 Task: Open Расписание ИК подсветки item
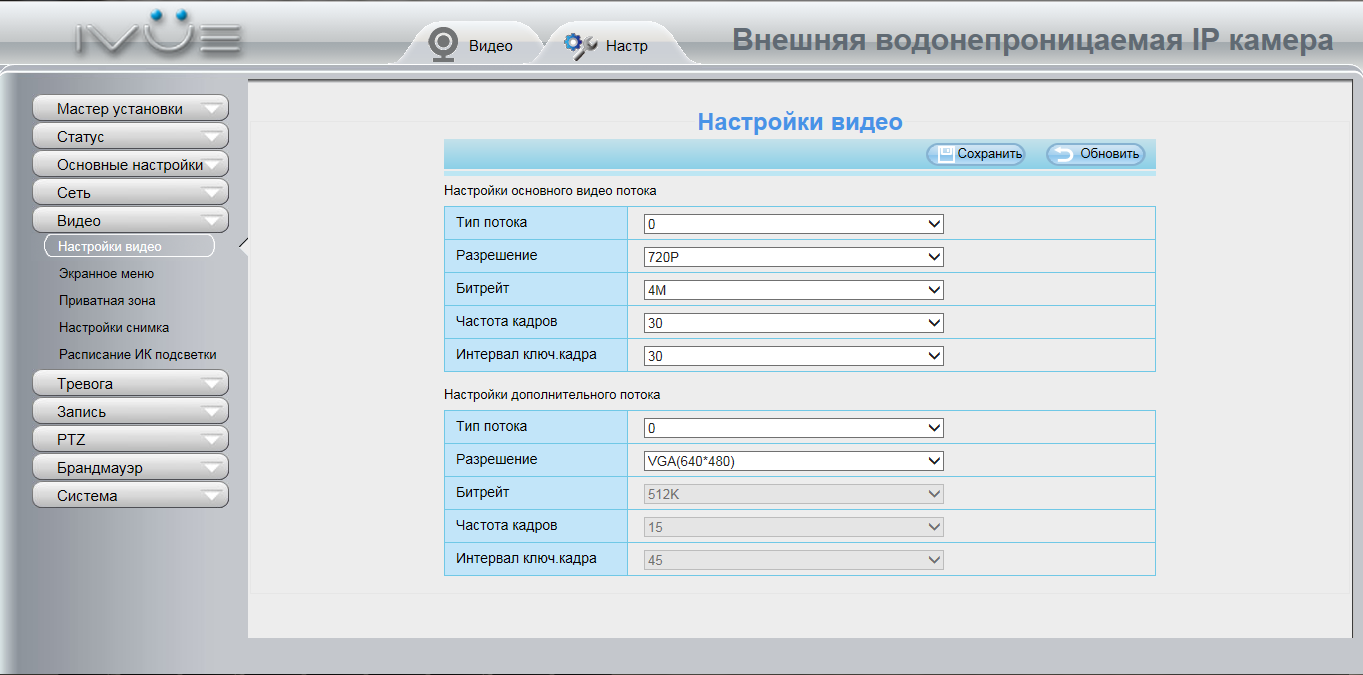(x=137, y=354)
